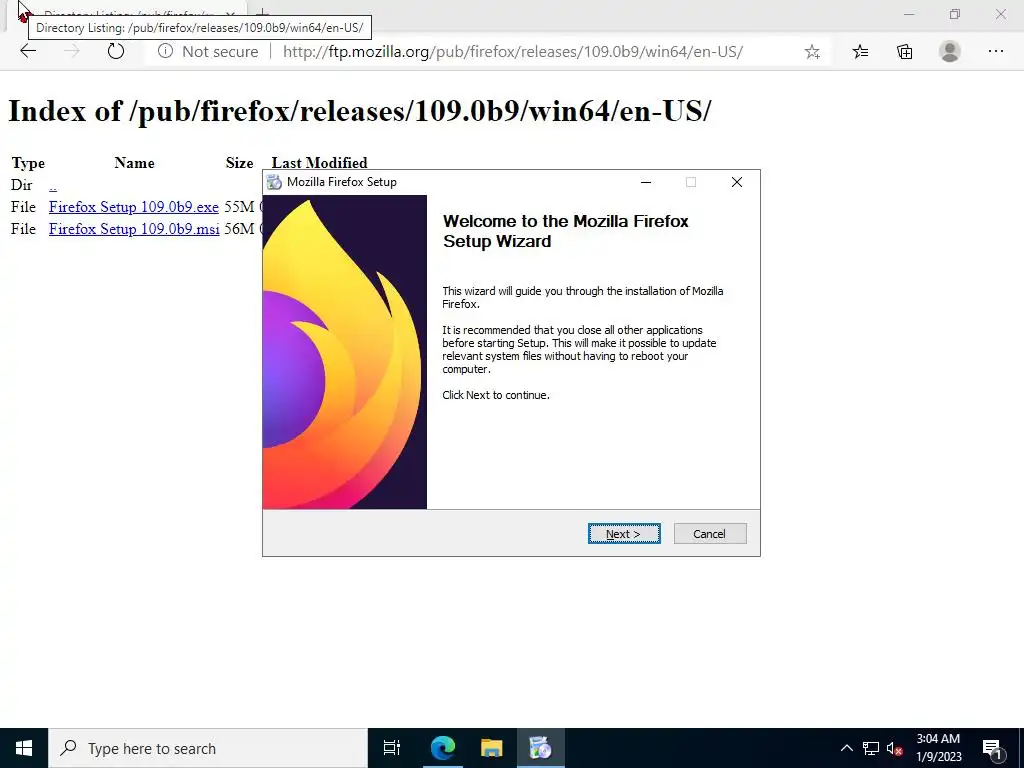Select the Last Modified column header

[319, 163]
